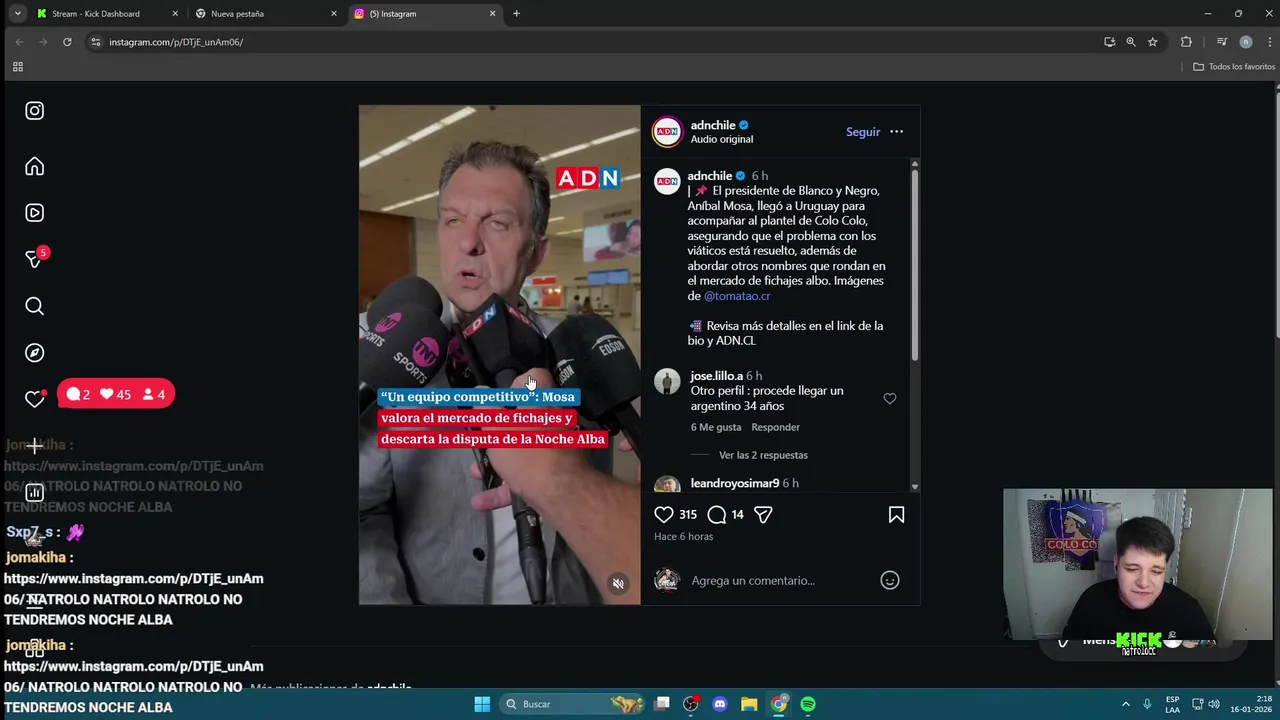The width and height of the screenshot is (1280, 720).
Task: Open OBS Studio from taskbar
Action: pos(690,704)
